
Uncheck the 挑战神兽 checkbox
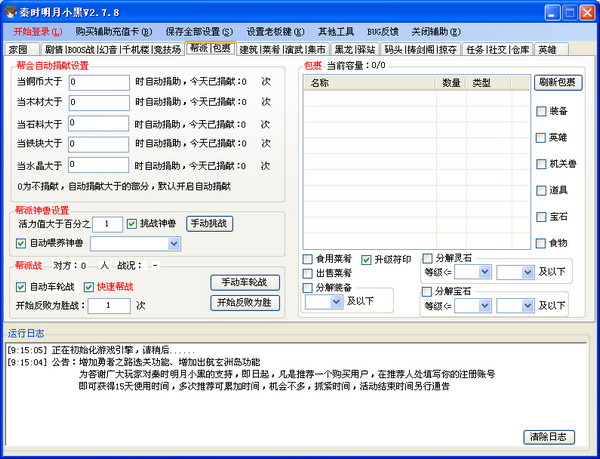pos(132,224)
